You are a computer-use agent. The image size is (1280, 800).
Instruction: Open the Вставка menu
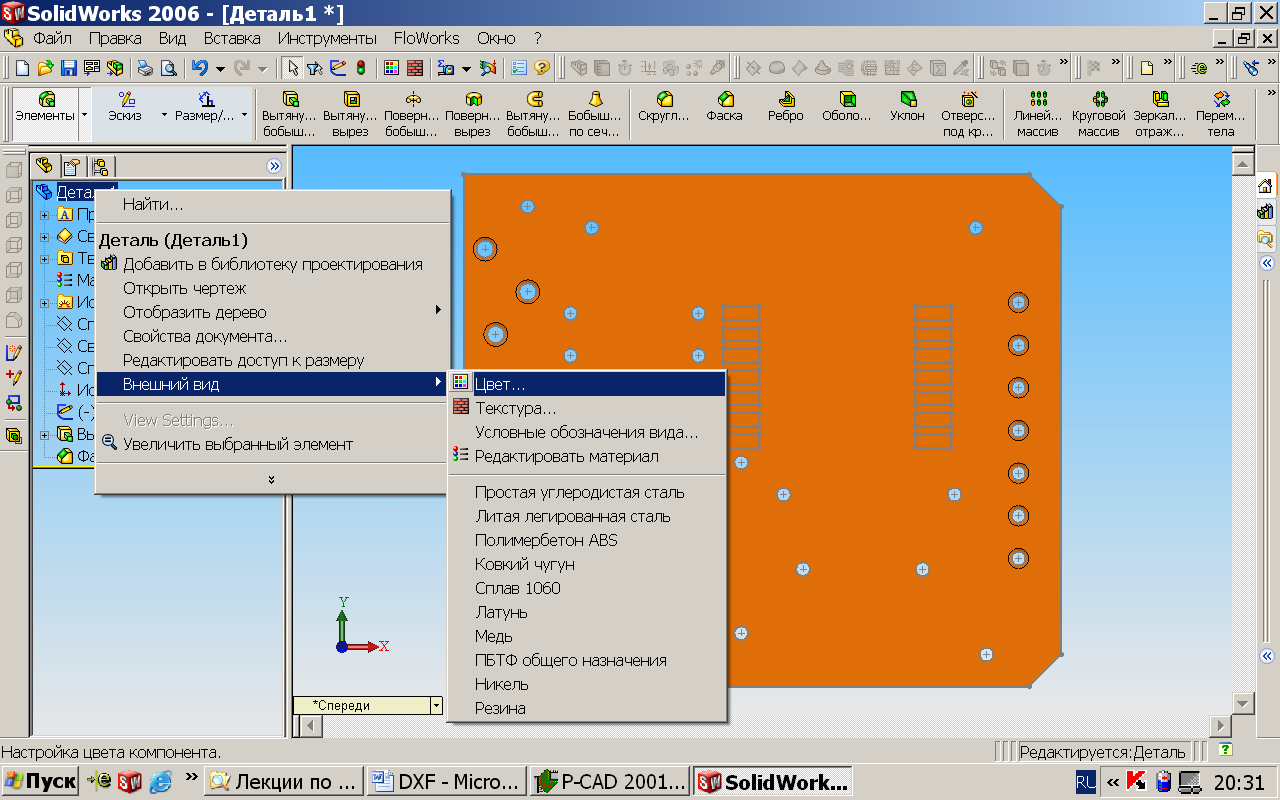point(232,38)
